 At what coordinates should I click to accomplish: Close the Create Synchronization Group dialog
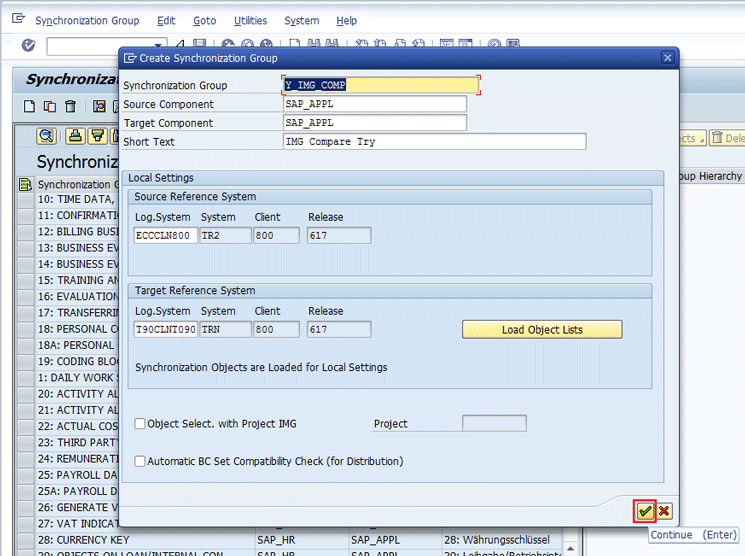coord(667,58)
